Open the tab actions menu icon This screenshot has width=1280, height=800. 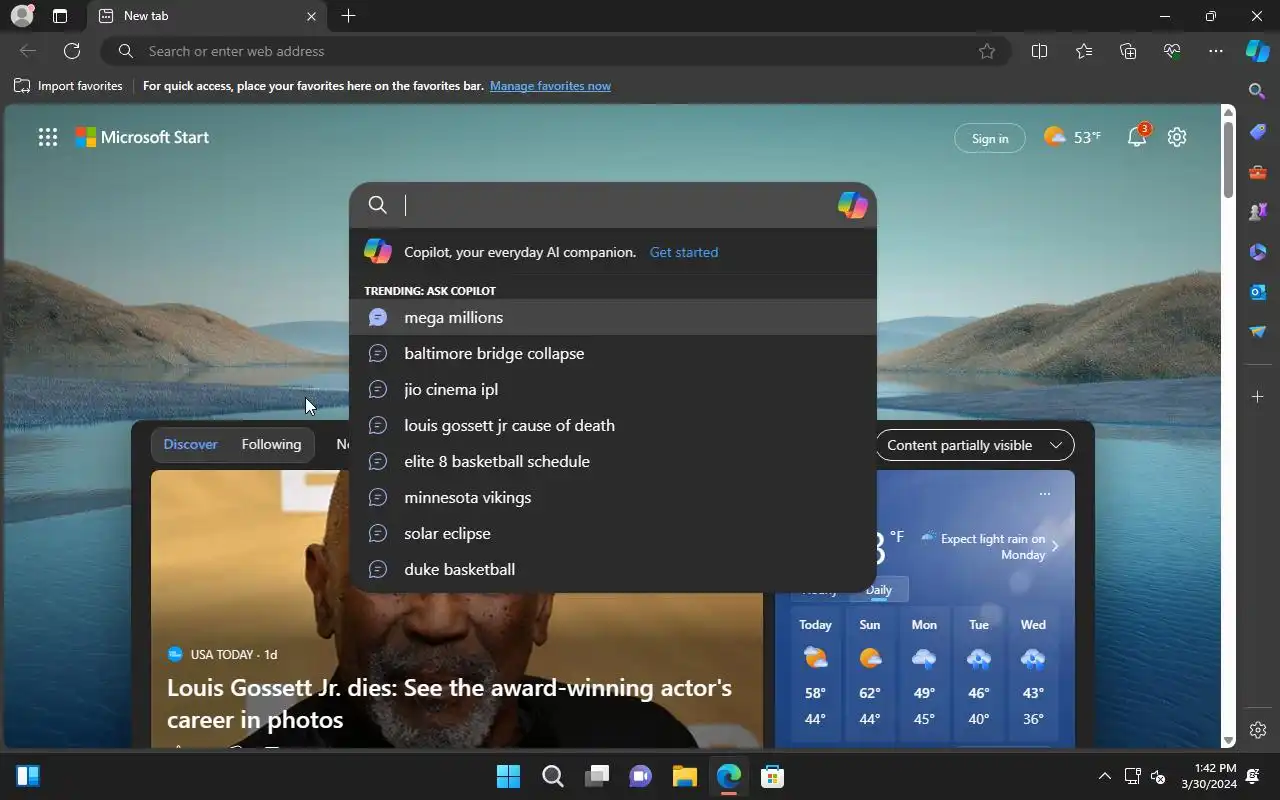click(x=60, y=16)
